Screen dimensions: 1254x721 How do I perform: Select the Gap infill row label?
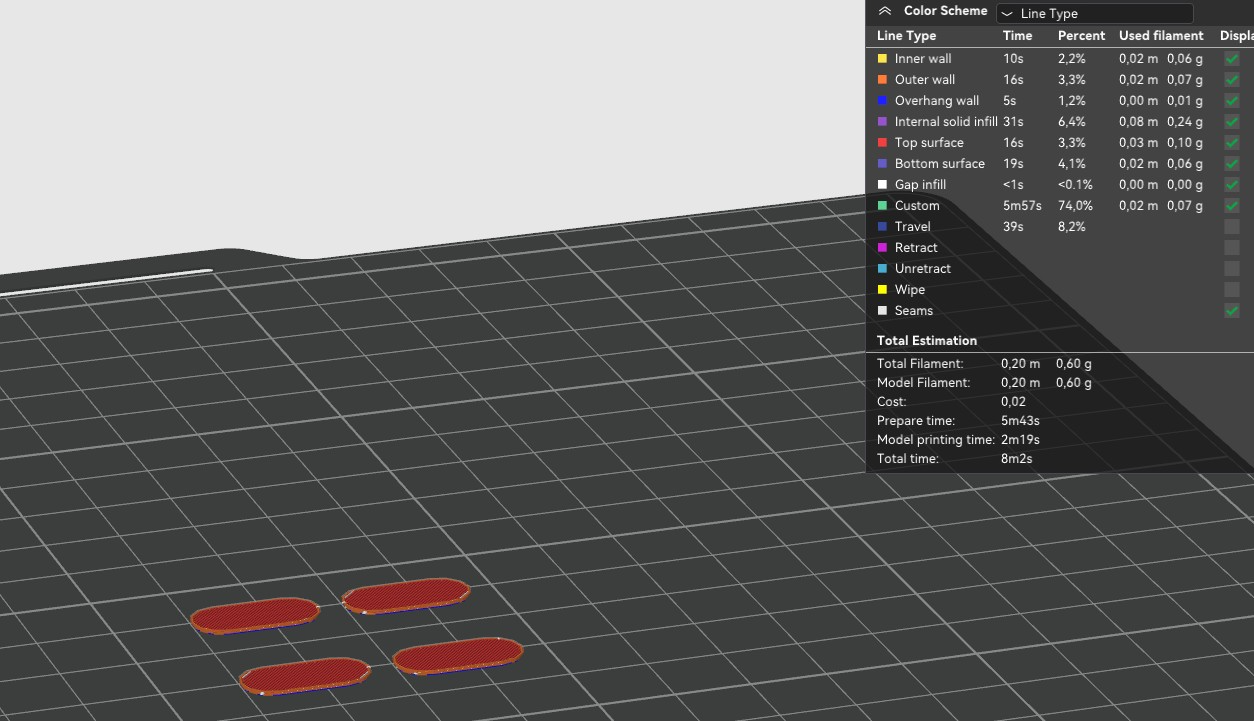click(920, 185)
